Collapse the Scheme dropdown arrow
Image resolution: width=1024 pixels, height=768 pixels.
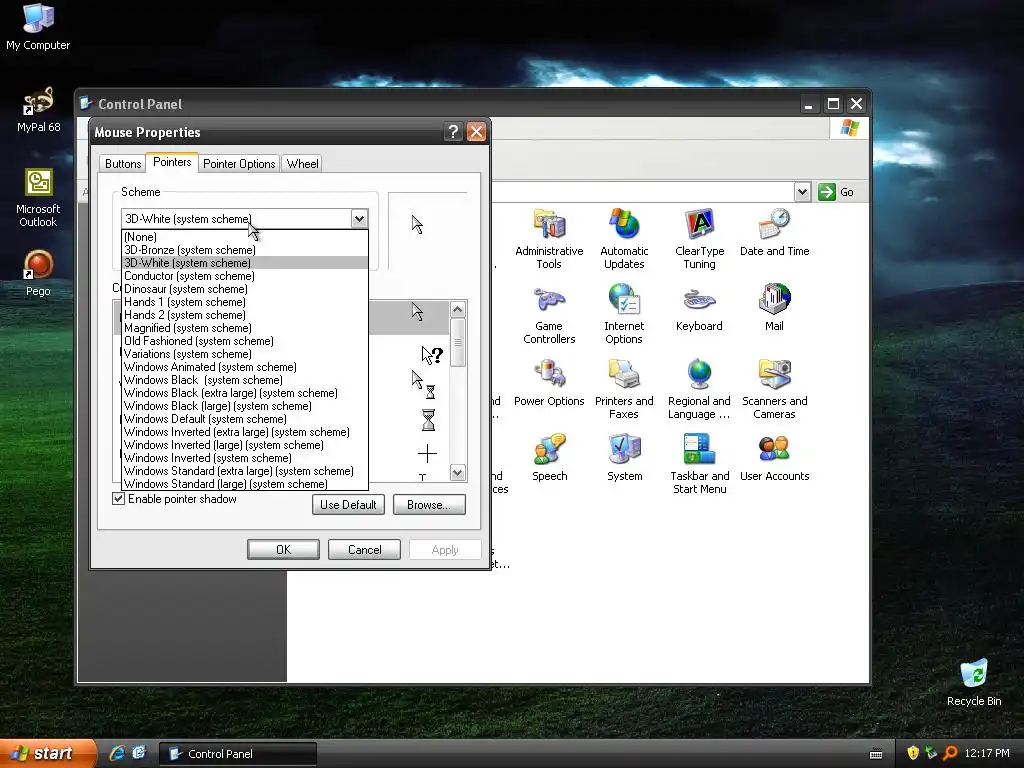(x=359, y=219)
